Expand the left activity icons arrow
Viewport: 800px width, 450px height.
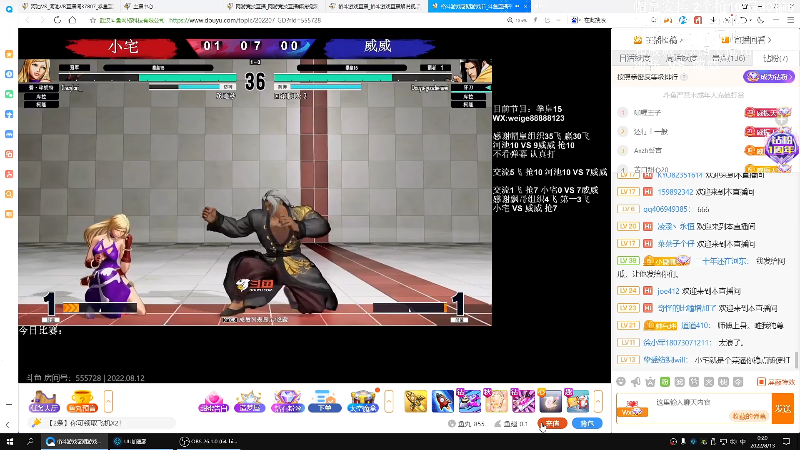pyautogui.click(x=108, y=402)
